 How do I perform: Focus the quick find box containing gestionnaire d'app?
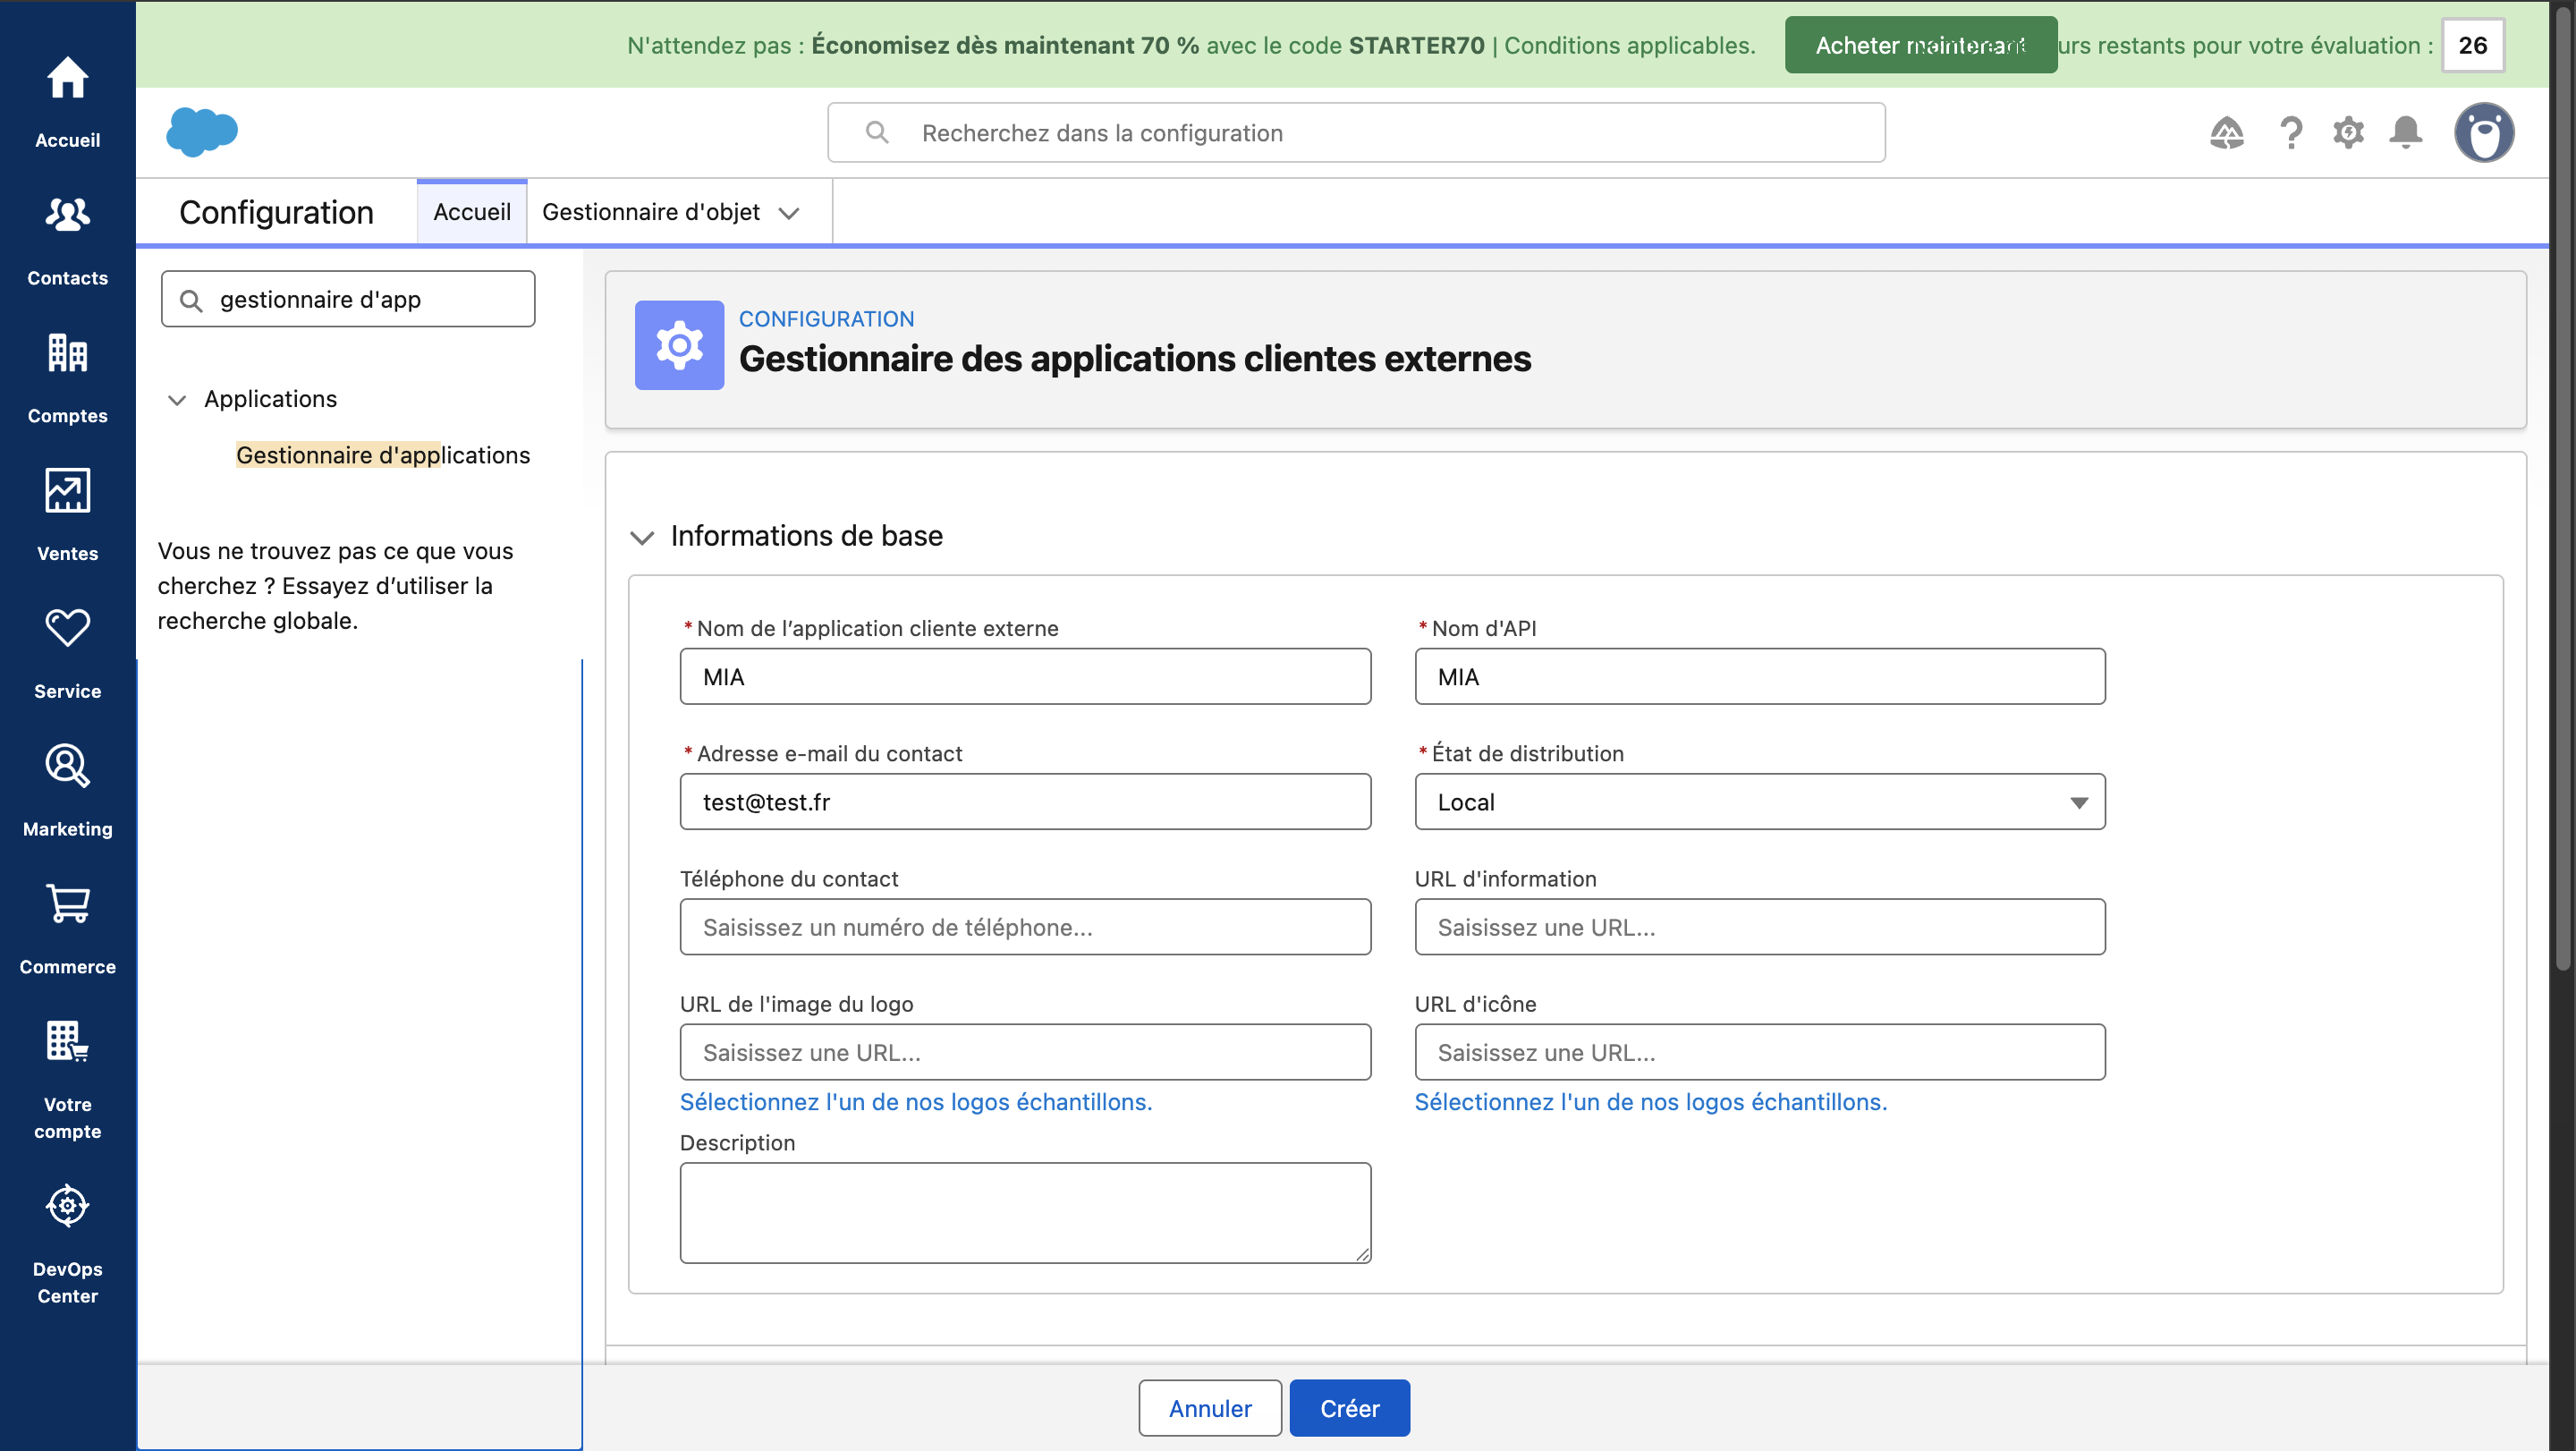click(348, 299)
